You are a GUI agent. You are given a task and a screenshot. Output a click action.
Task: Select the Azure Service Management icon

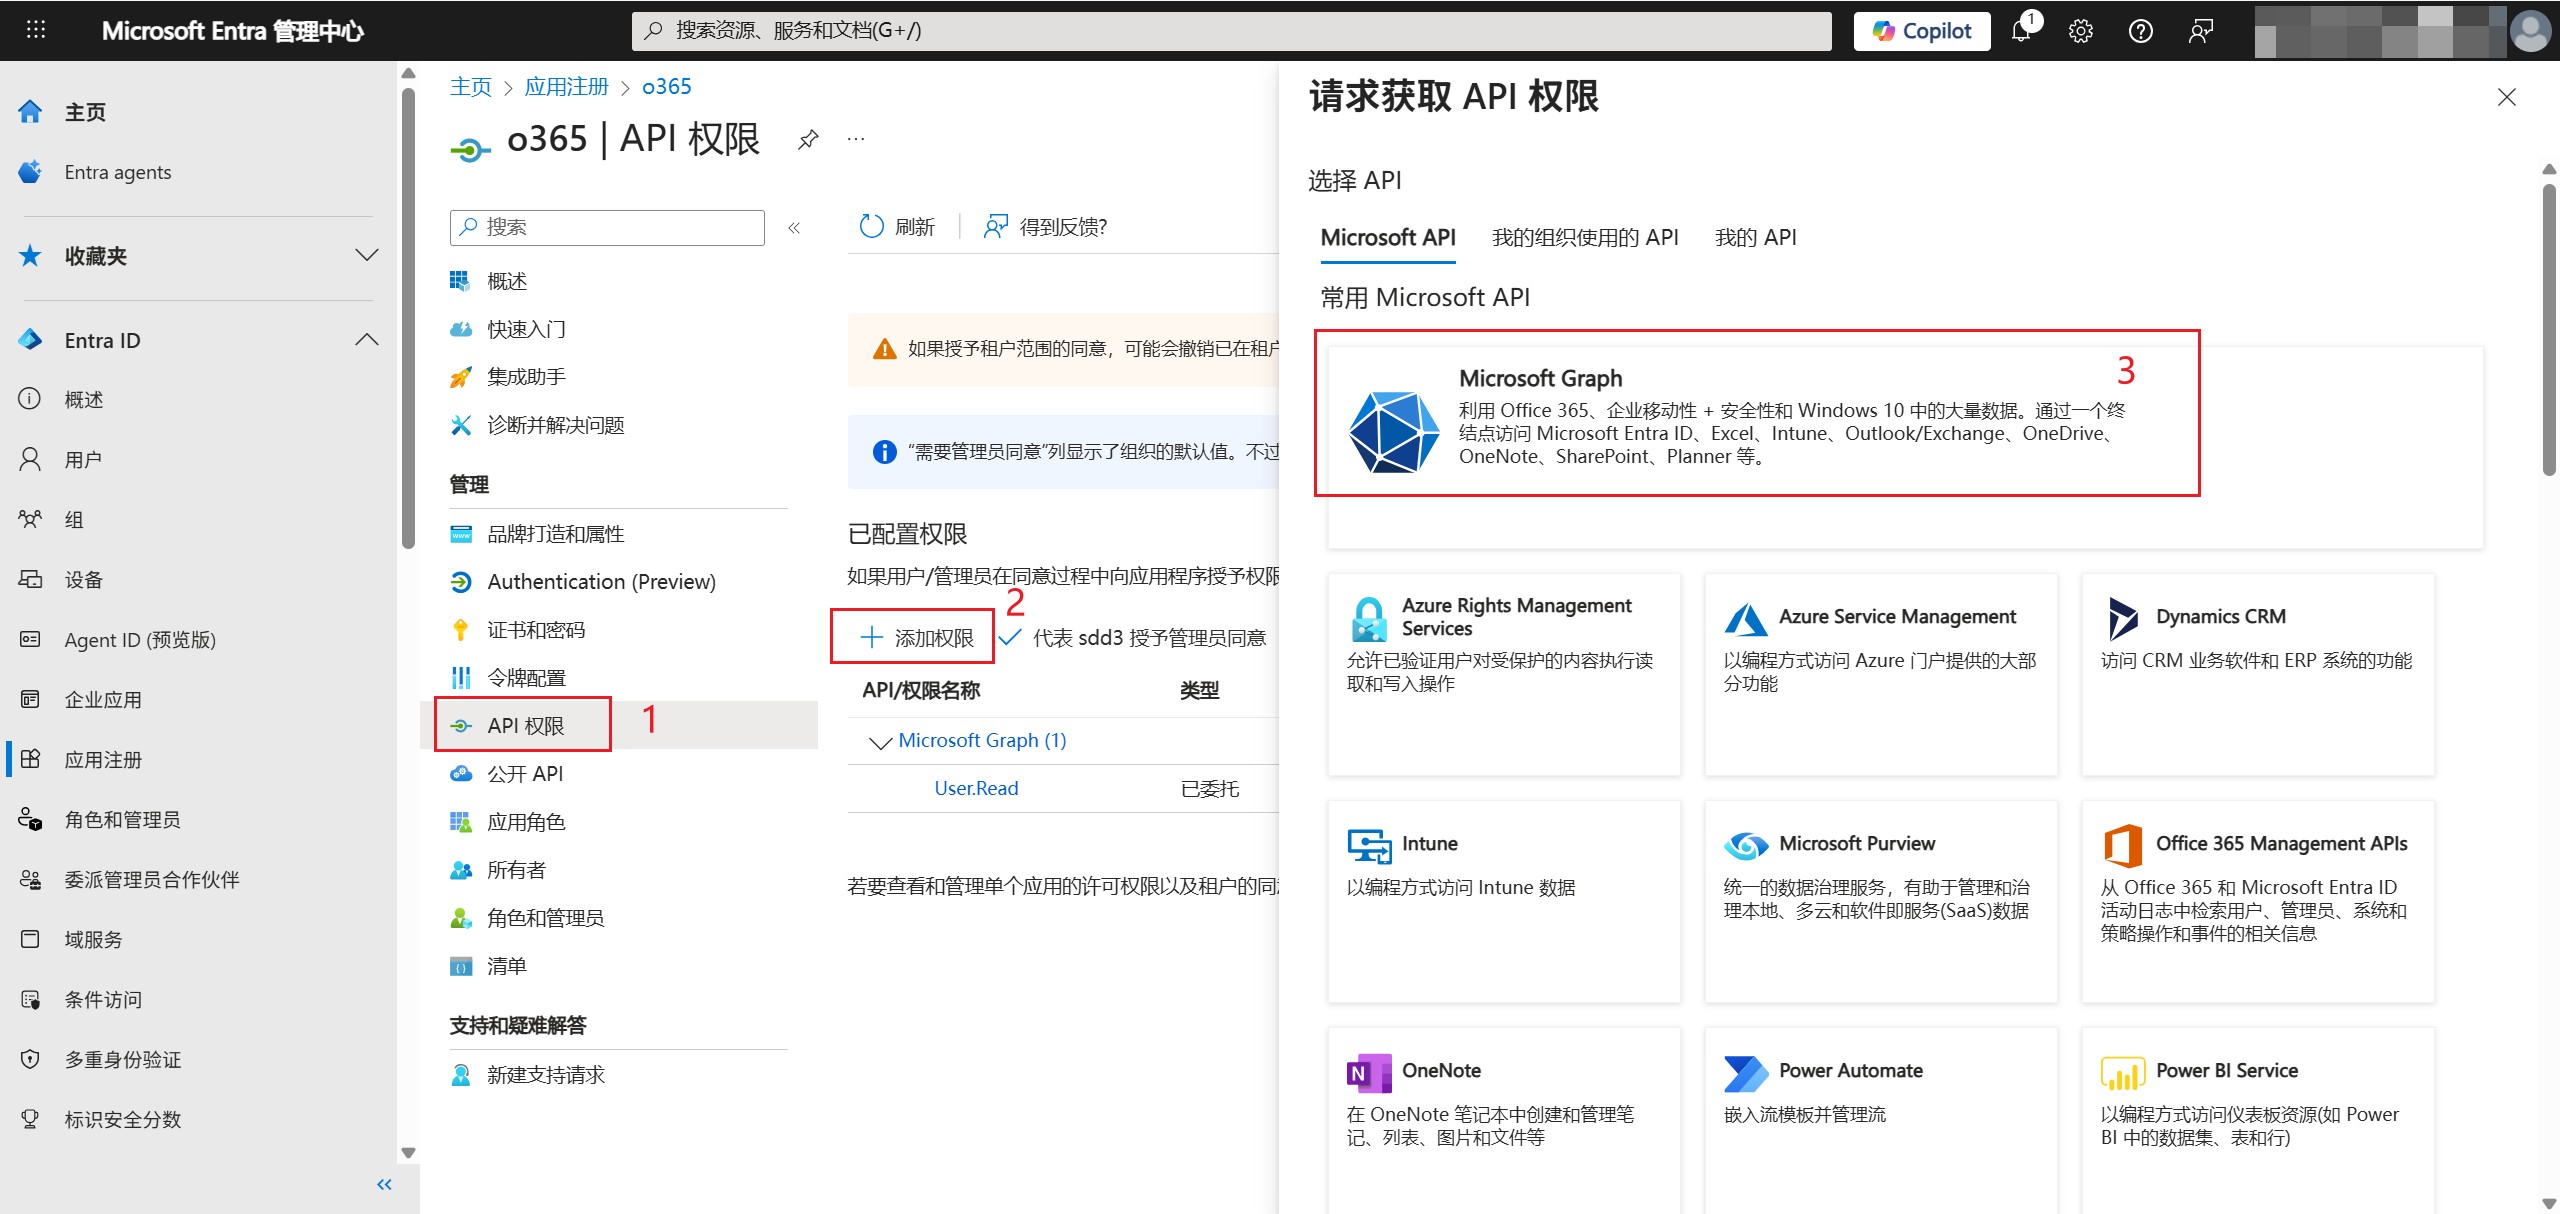pos(1746,619)
